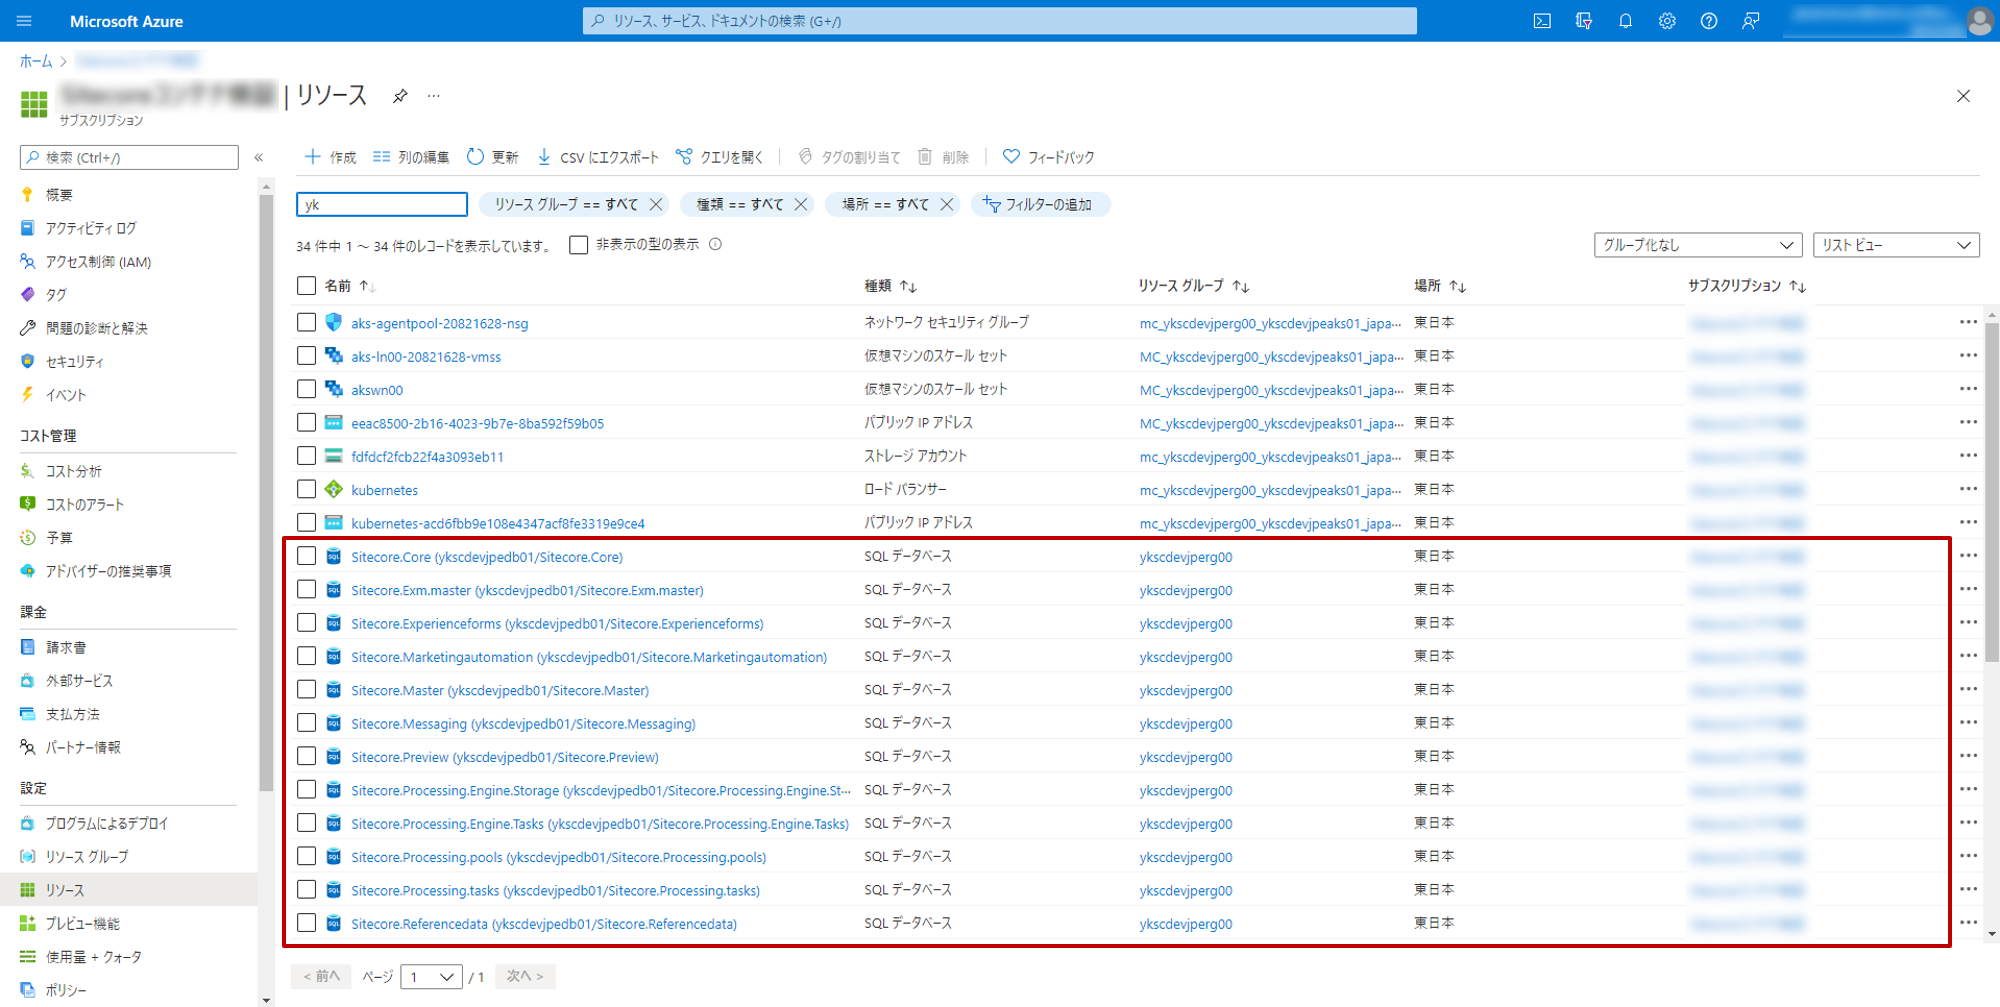This screenshot has width=2000, height=1007.
Task: Collapse the left navigation menu
Action: tap(259, 157)
